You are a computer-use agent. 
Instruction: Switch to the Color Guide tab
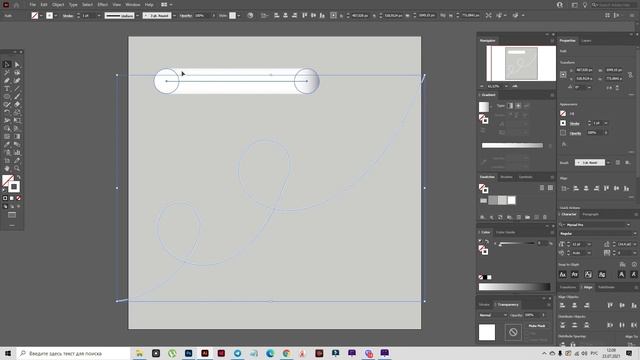pyautogui.click(x=505, y=232)
